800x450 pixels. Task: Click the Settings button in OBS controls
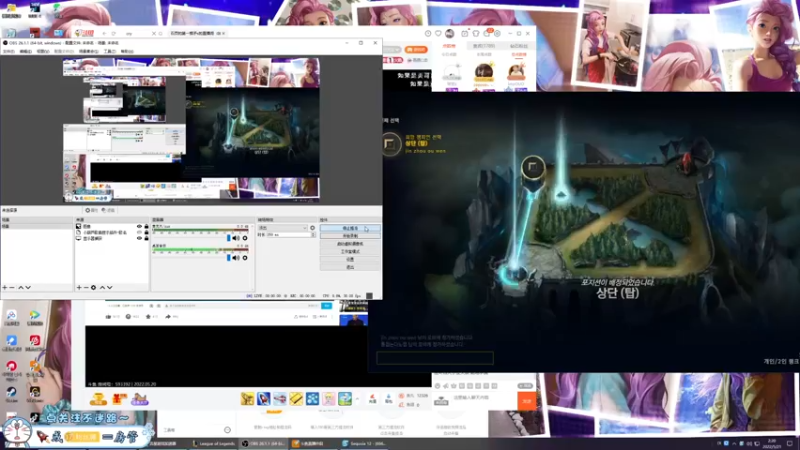[x=350, y=259]
